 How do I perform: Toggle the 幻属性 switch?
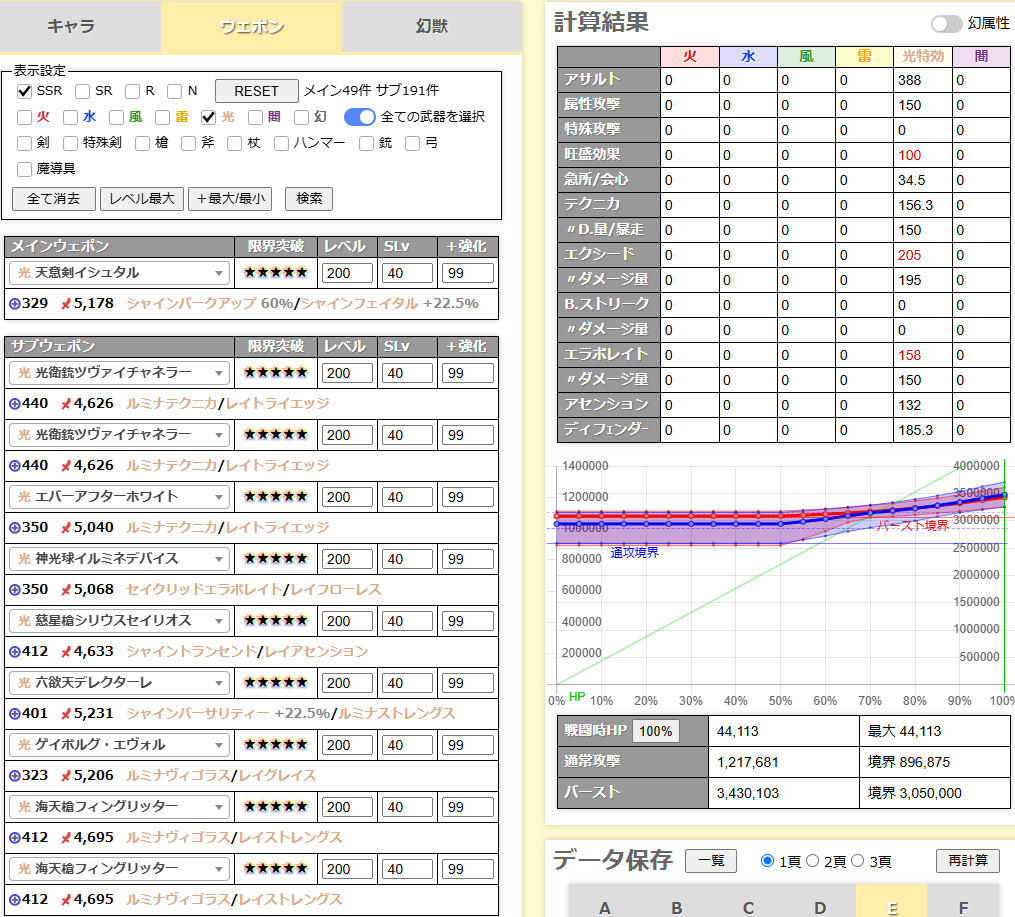click(x=946, y=24)
